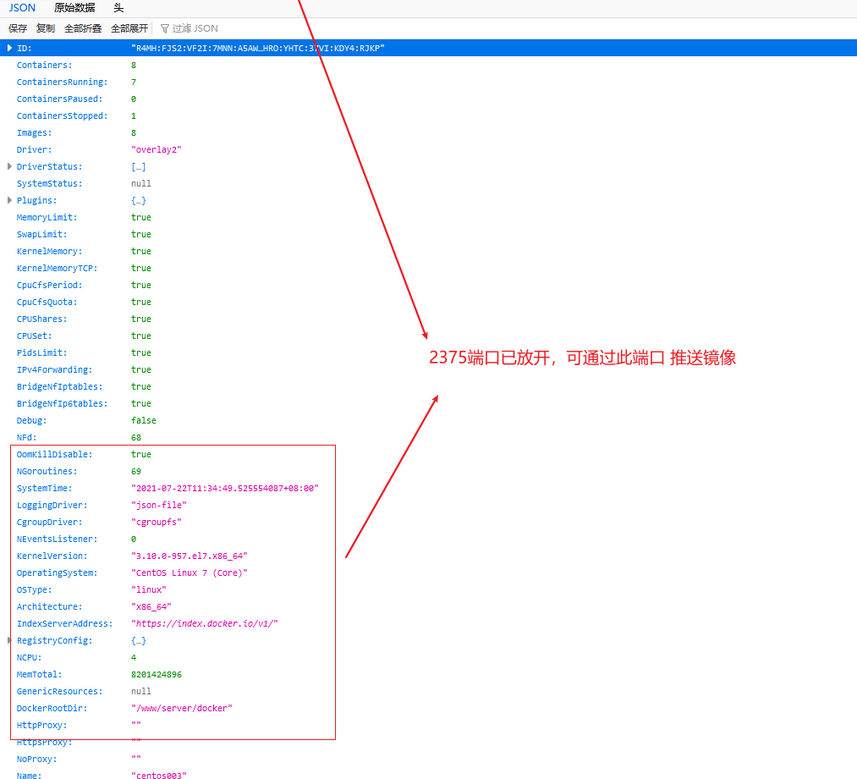Screen dimensions: 857x779
Task: Click the MemTotal value 8201424896
Action: (156, 675)
